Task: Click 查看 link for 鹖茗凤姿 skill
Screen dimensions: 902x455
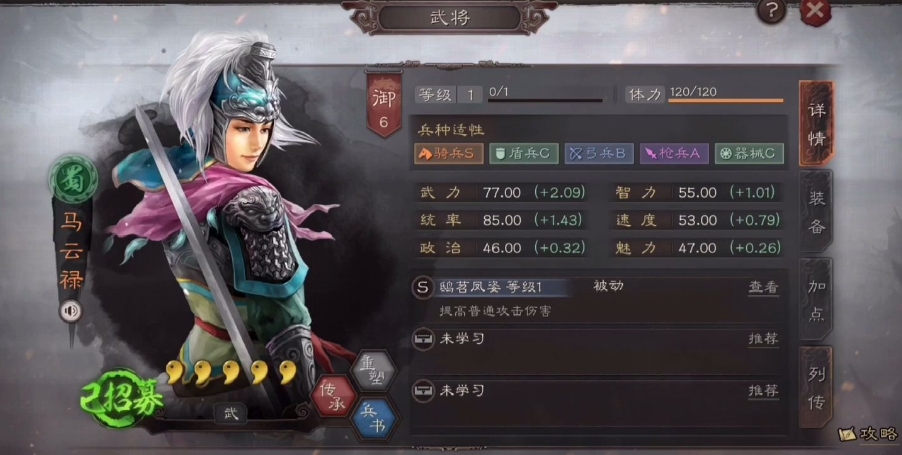Action: click(763, 287)
